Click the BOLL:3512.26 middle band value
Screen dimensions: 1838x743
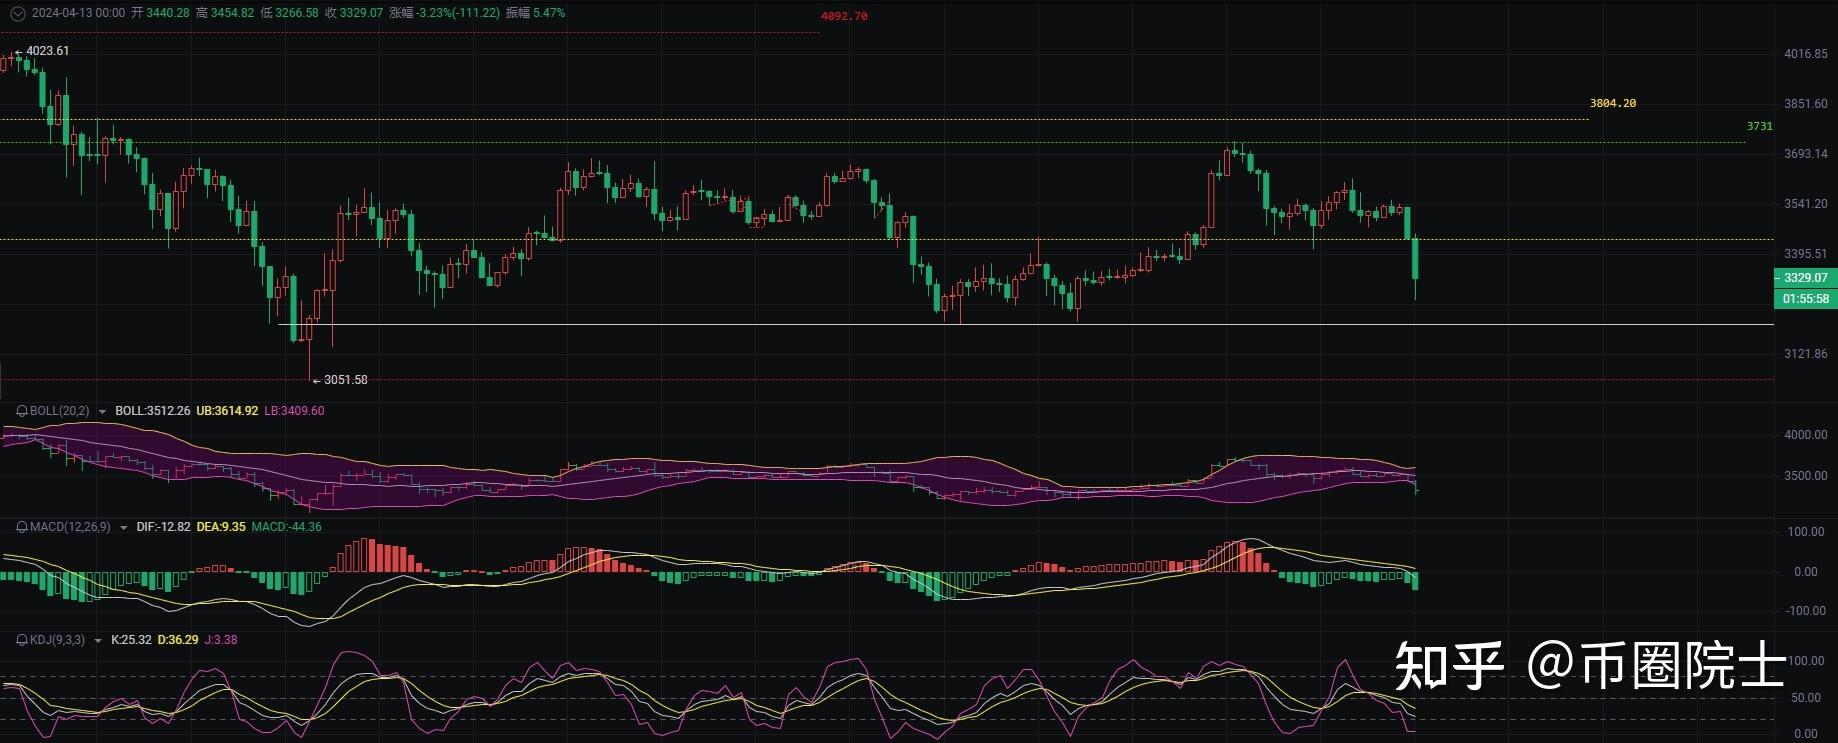point(153,411)
